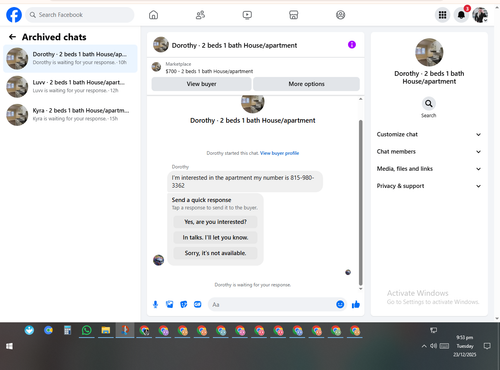This screenshot has height=370, width=500.
Task: Open Windows notification center icon
Action: 487,346
